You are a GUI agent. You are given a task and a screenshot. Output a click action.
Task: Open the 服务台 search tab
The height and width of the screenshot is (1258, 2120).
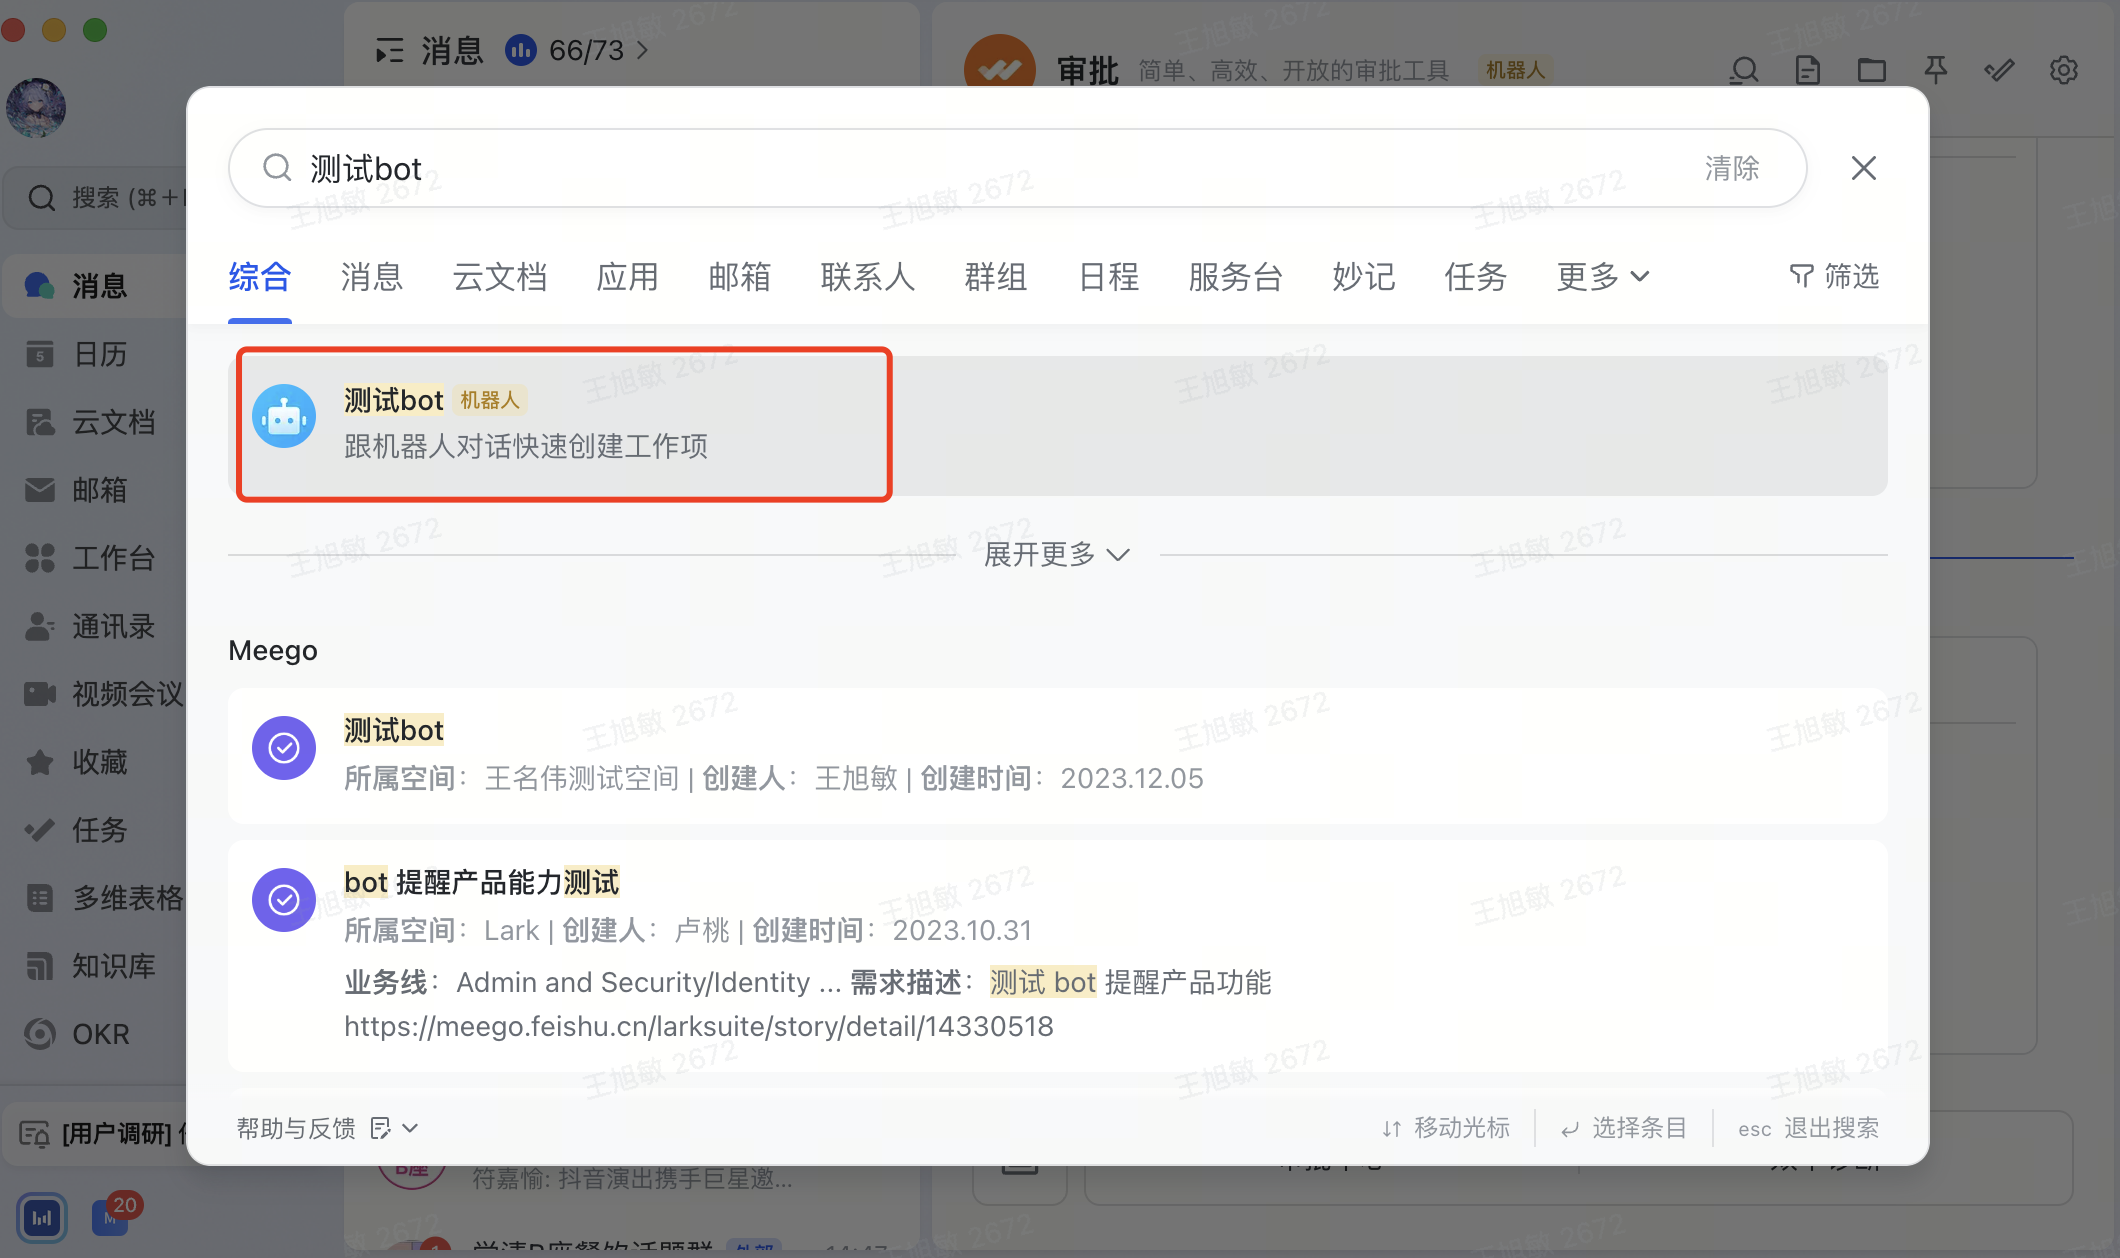(x=1235, y=277)
